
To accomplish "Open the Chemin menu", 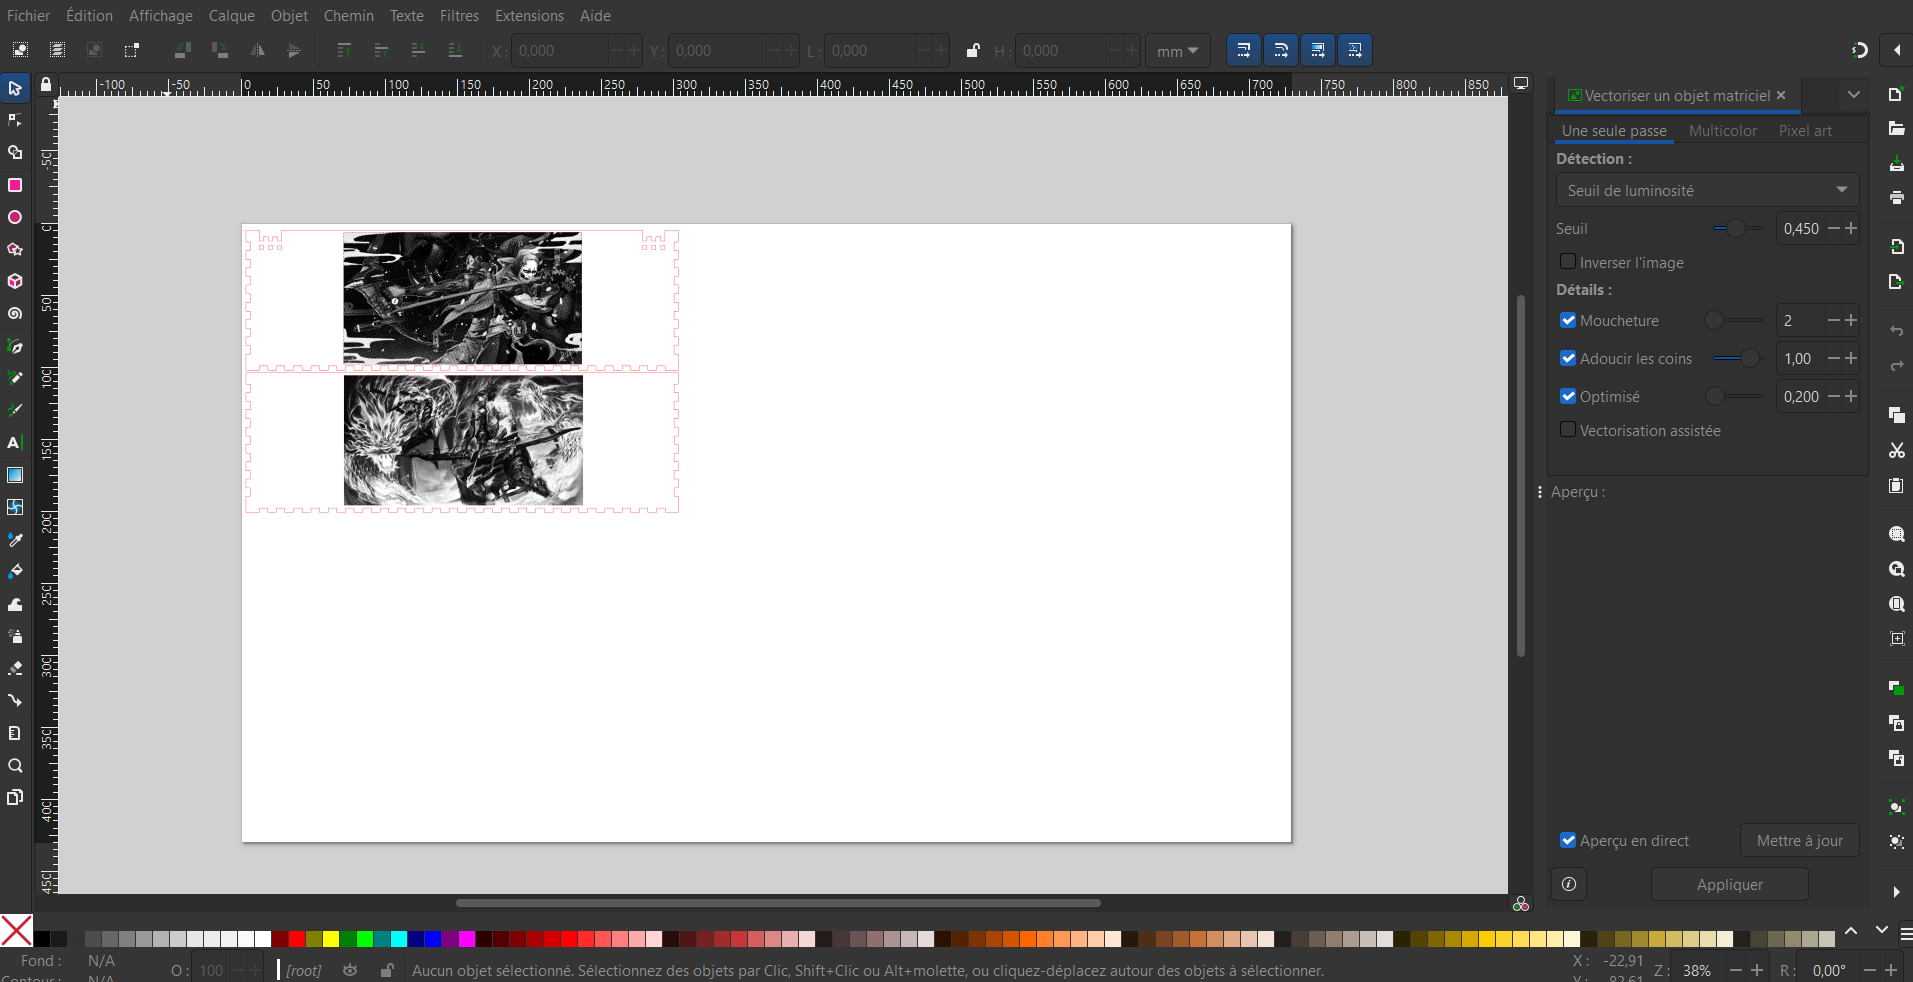I will click(348, 16).
